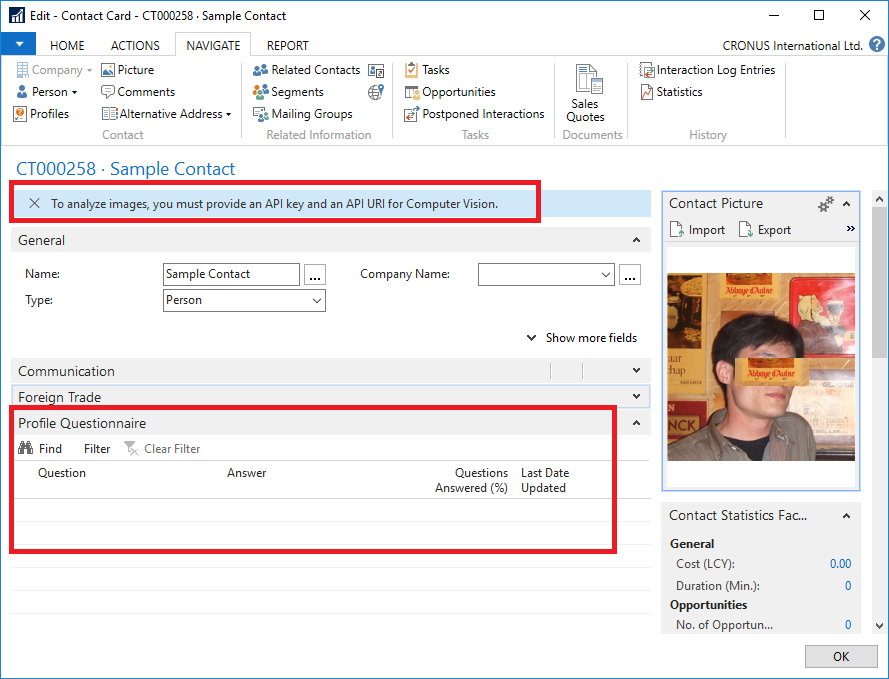Open the Help question mark icon
The image size is (889, 679).
pos(877,44)
